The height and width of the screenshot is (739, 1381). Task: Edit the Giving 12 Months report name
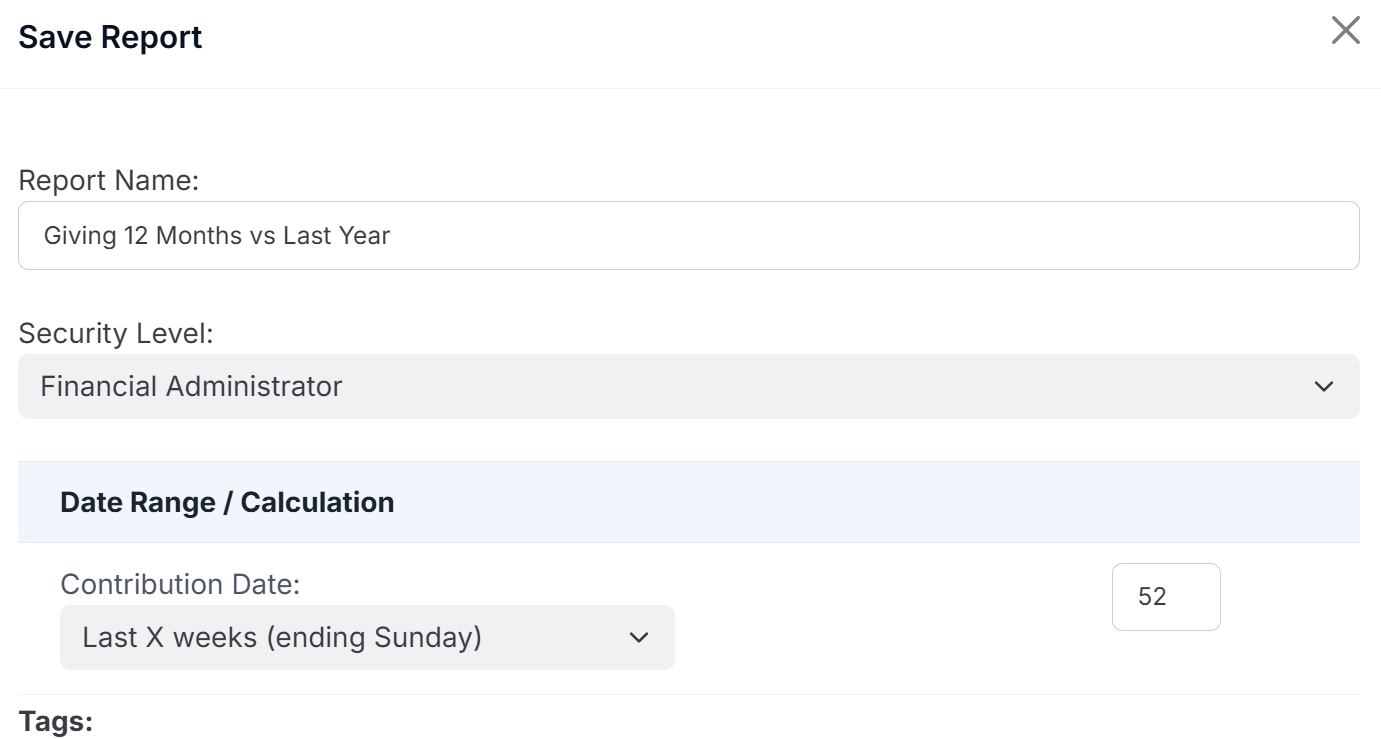[690, 235]
